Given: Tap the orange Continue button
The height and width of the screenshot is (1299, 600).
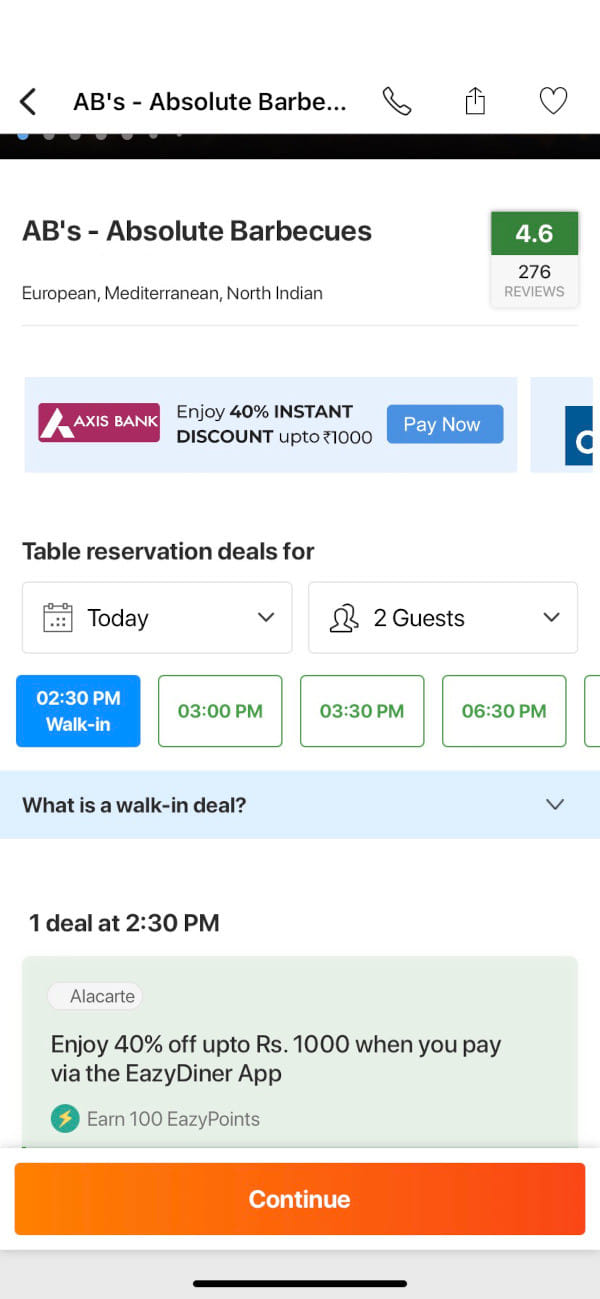Looking at the screenshot, I should click(300, 1199).
